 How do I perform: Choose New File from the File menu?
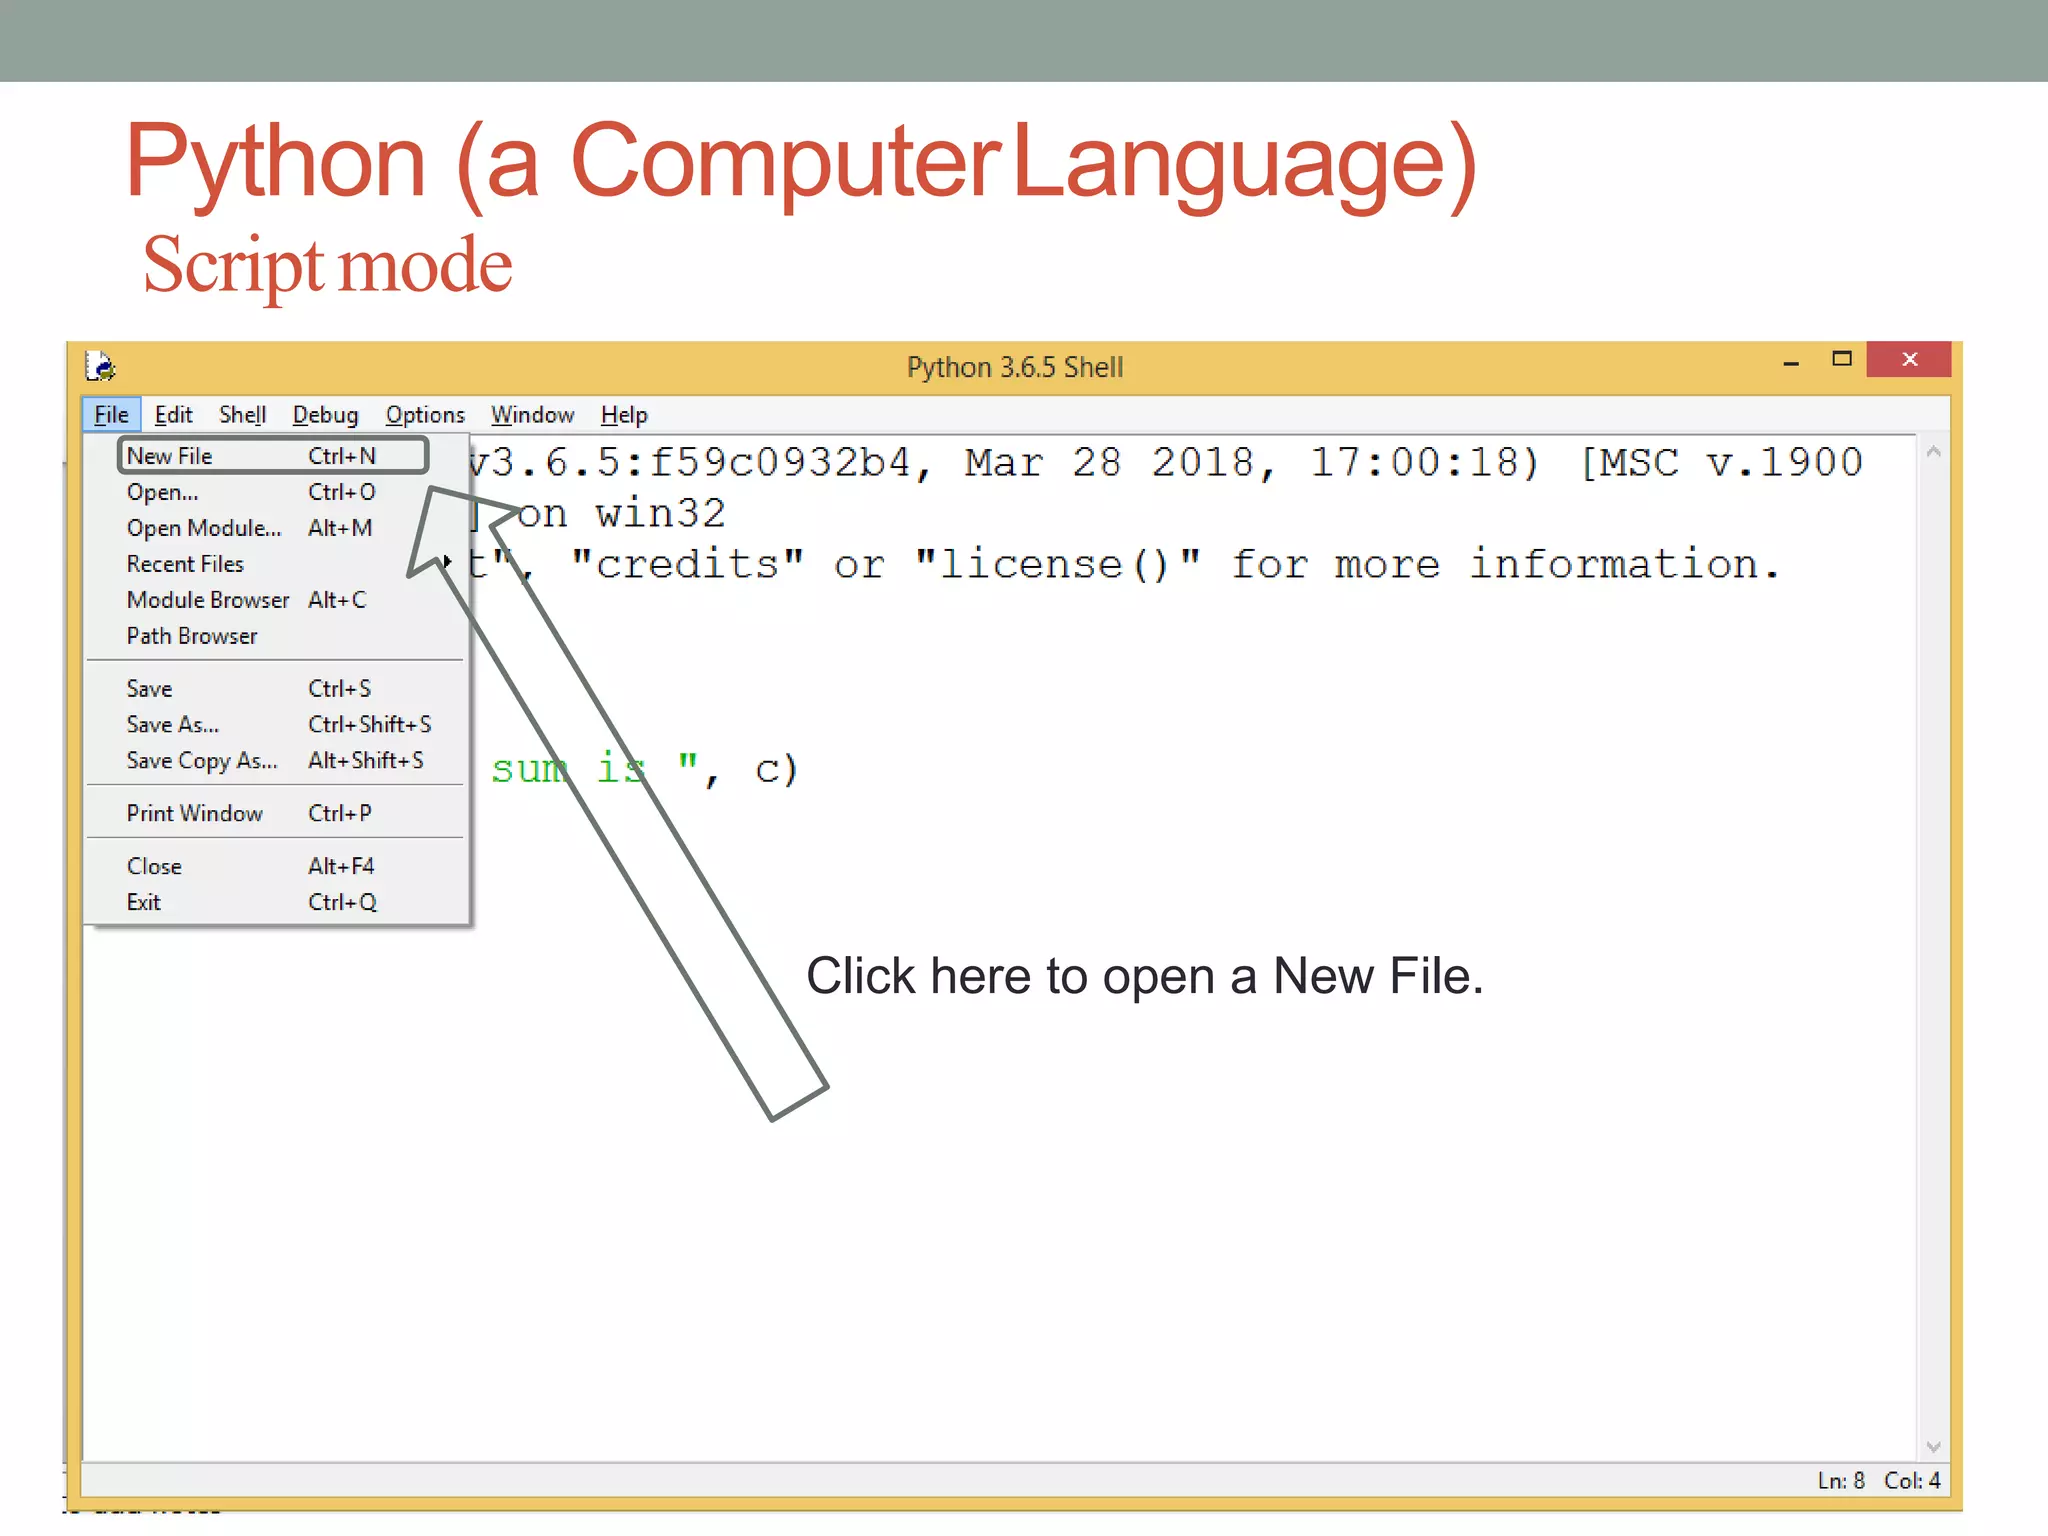[x=274, y=456]
